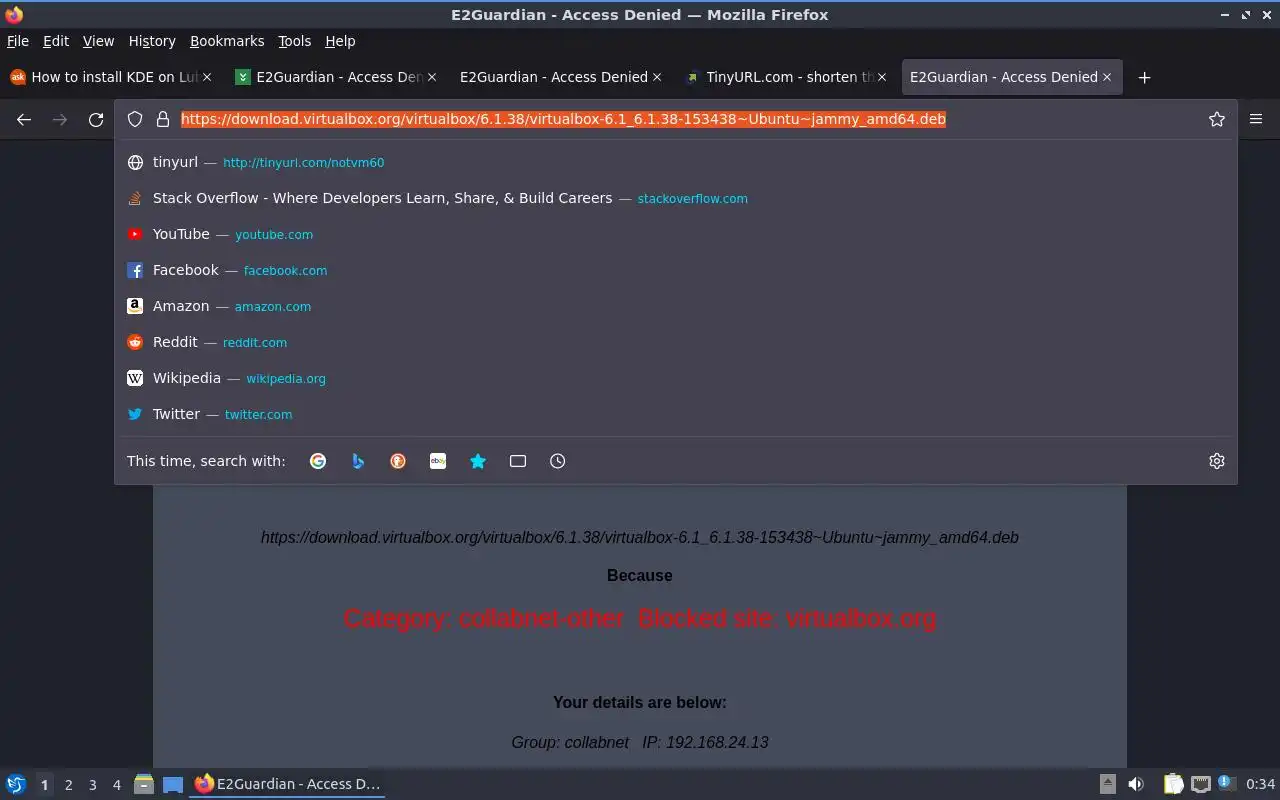Click the blocked URL text on page

click(x=640, y=537)
